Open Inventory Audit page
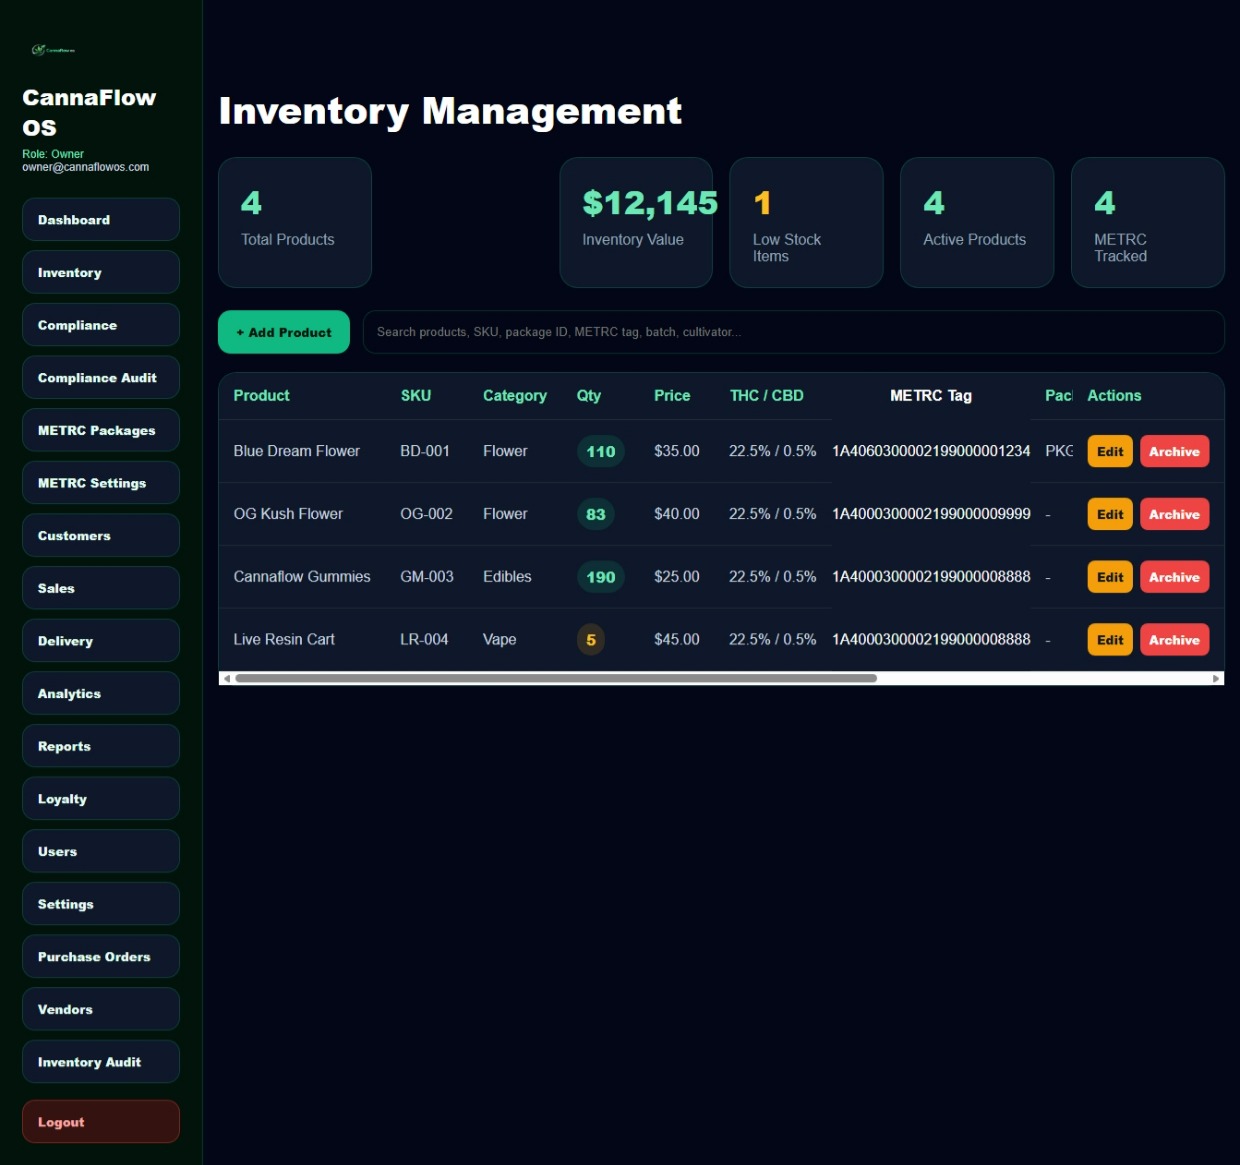The height and width of the screenshot is (1165, 1240). (101, 1062)
